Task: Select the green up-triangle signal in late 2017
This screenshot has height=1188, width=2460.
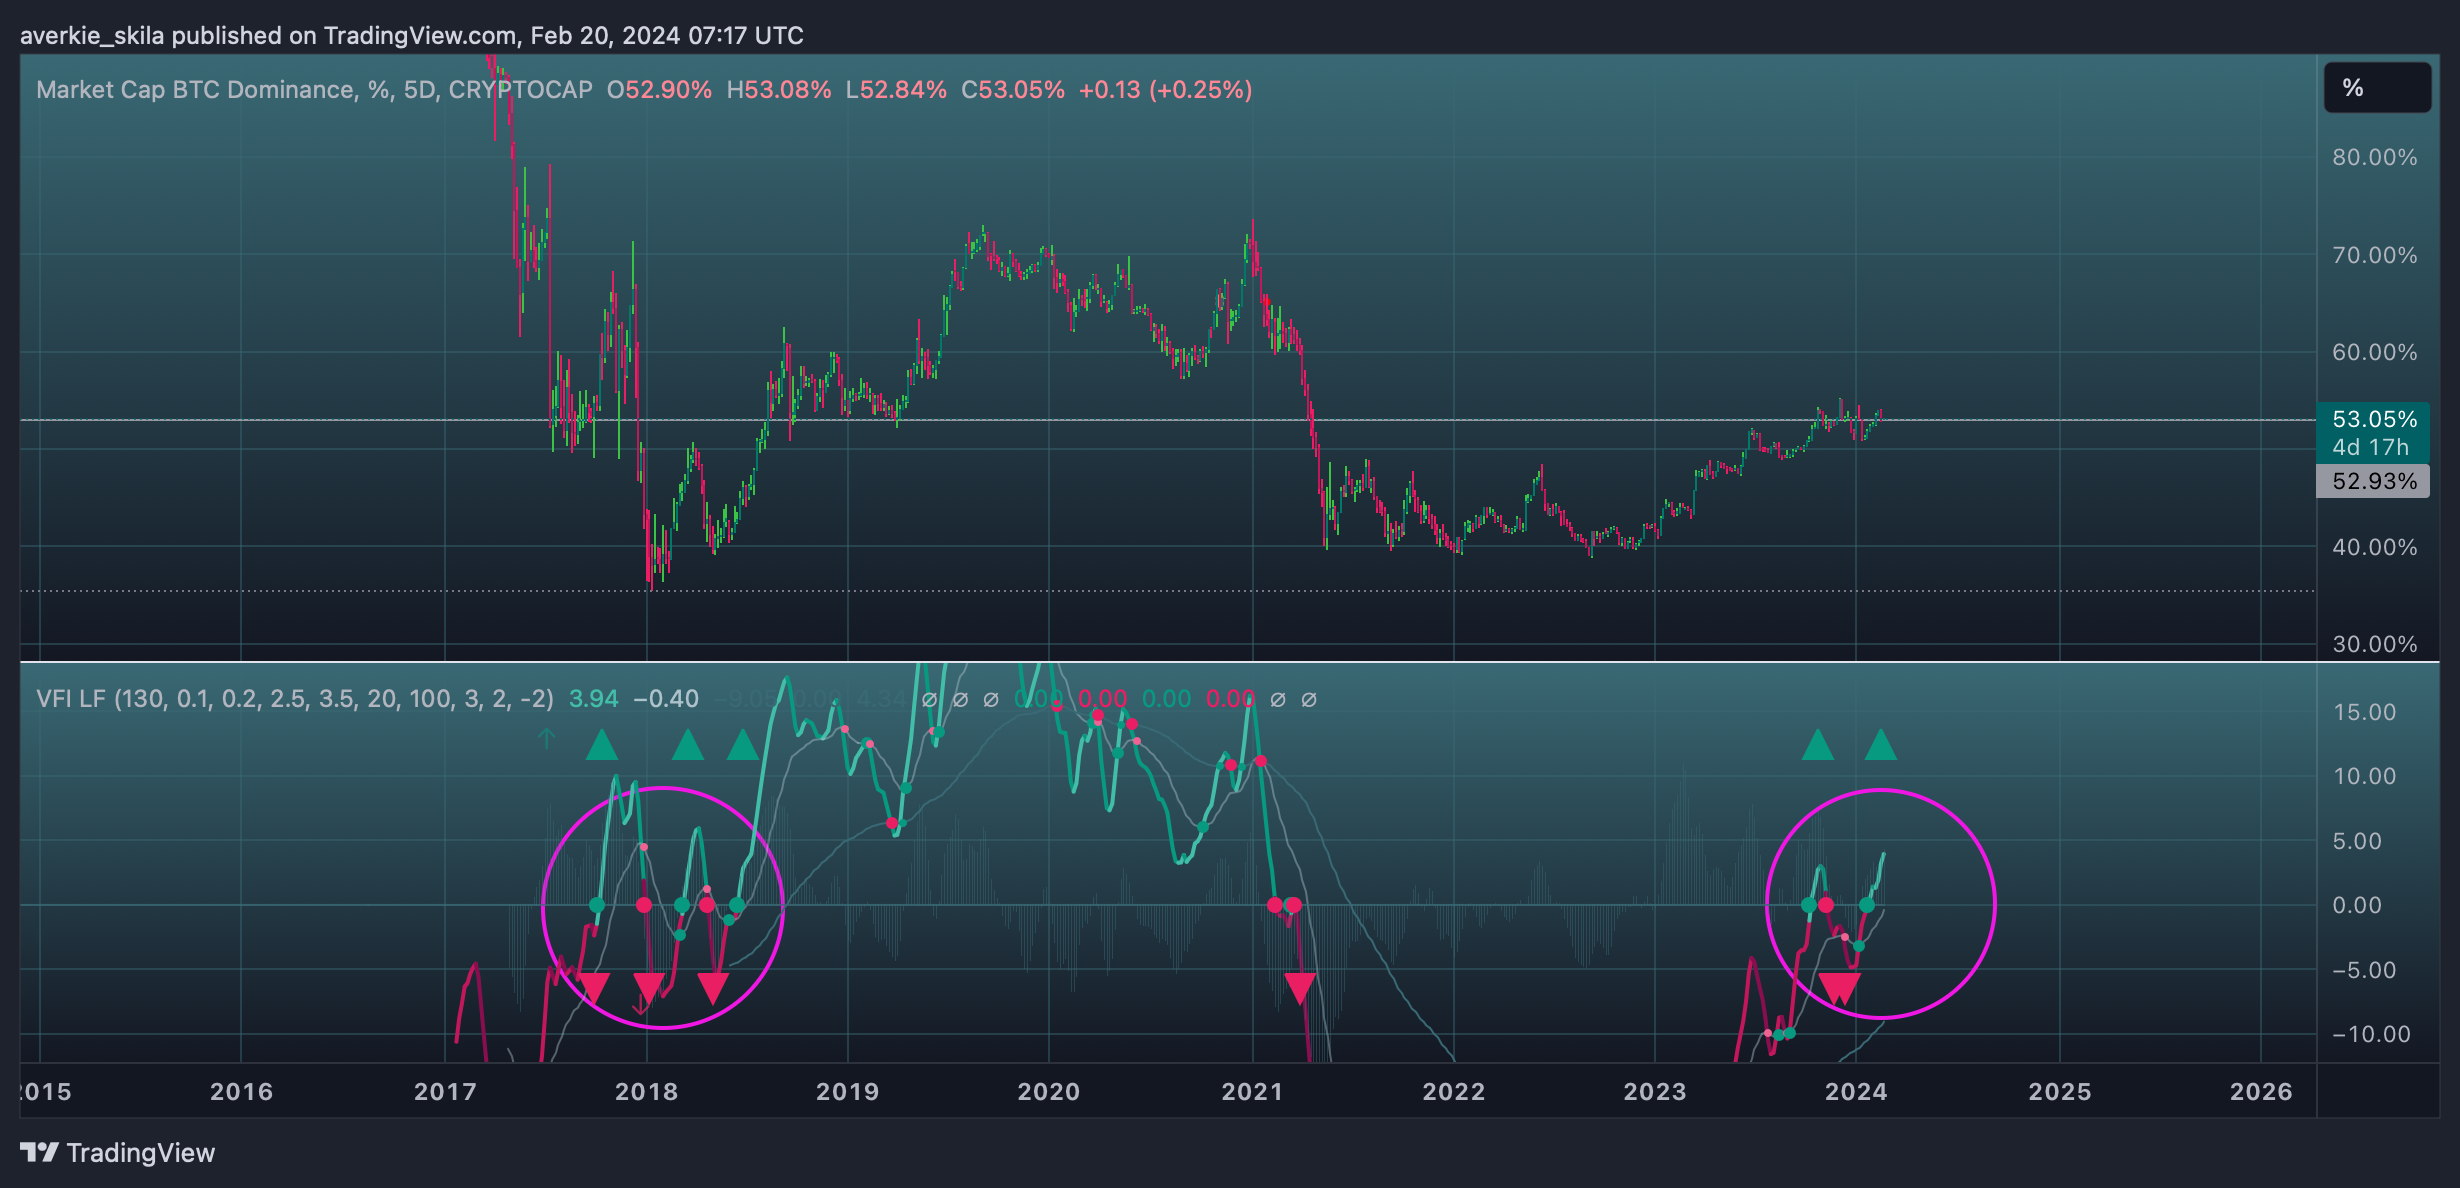Action: (602, 745)
